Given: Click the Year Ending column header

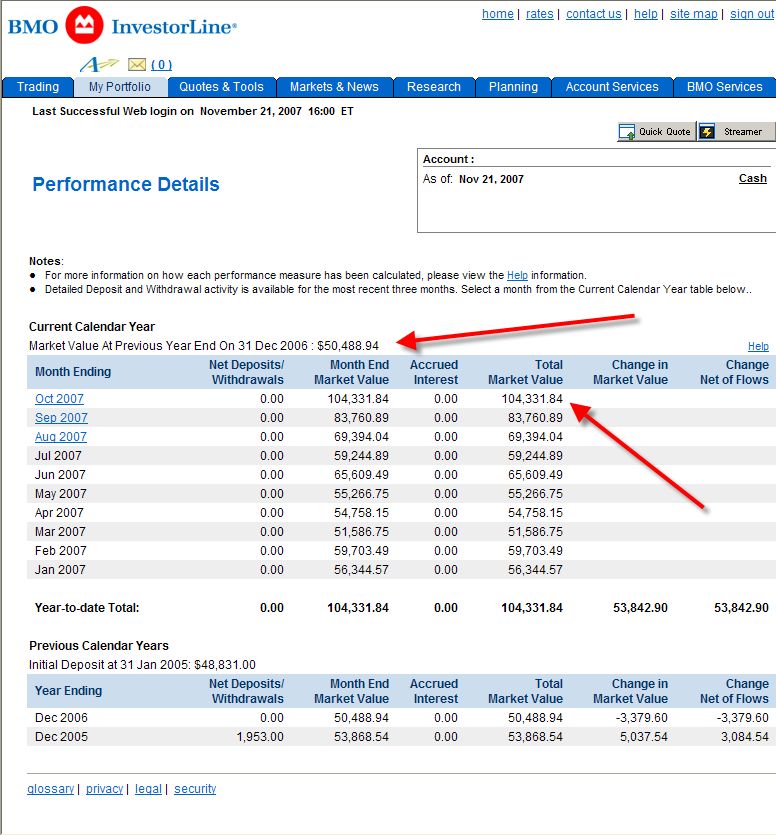Looking at the screenshot, I should 68,691.
